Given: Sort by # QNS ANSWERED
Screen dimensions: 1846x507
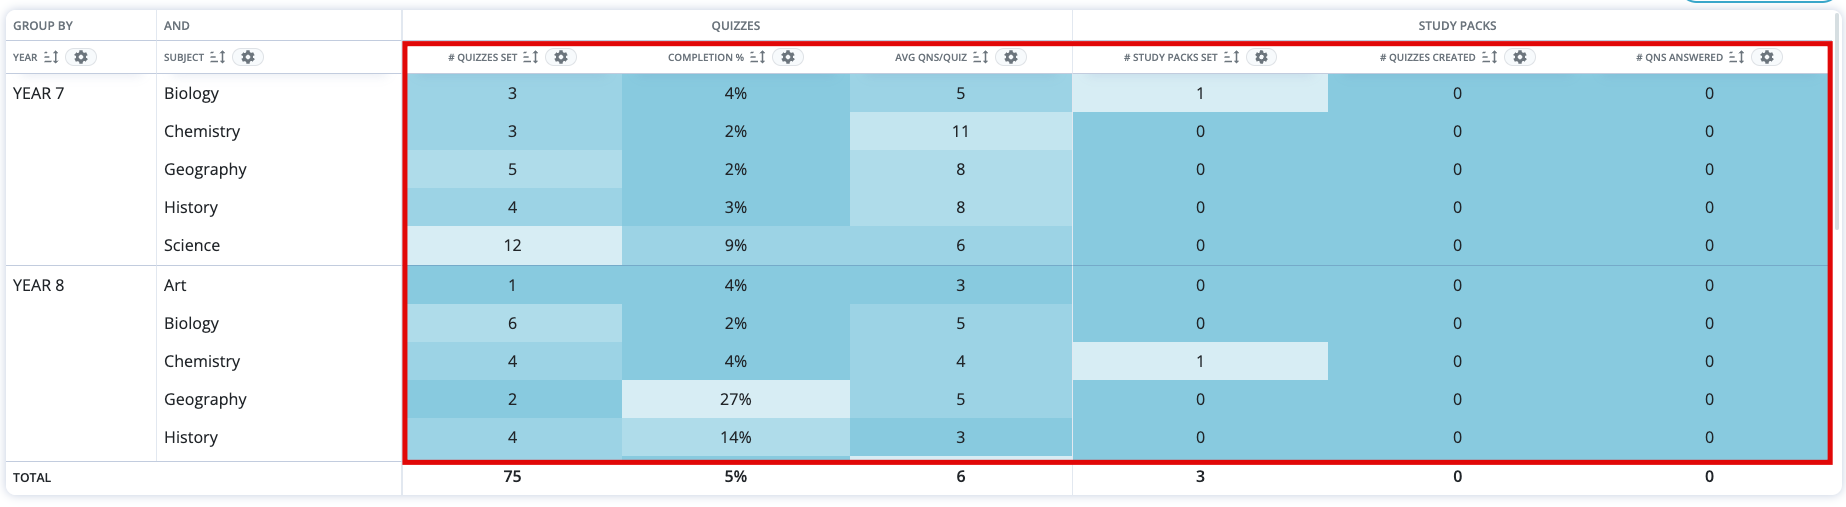Looking at the screenshot, I should tap(1736, 58).
